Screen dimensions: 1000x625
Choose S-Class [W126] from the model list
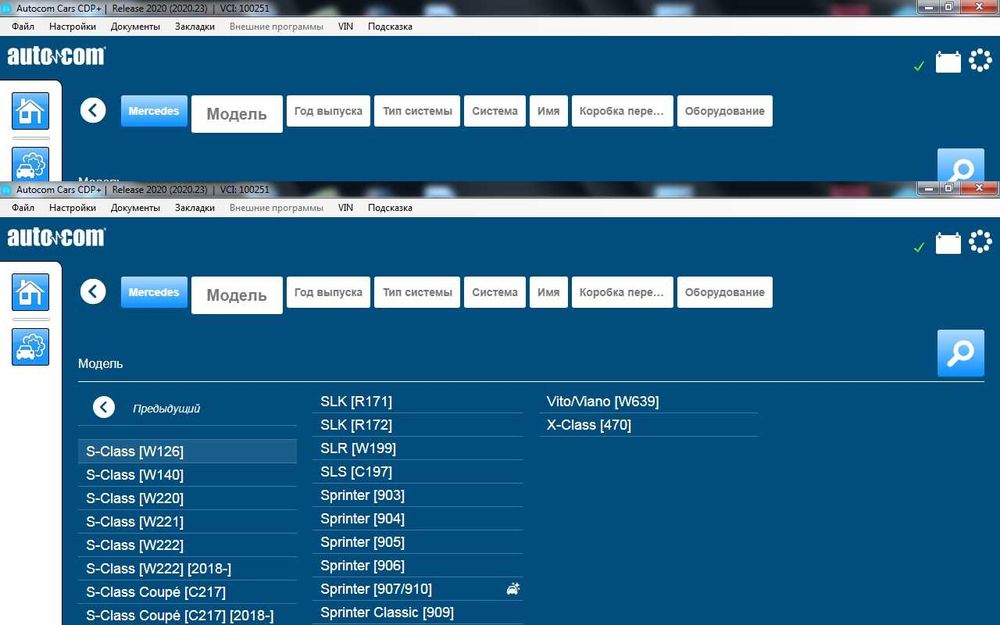pyautogui.click(x=188, y=451)
